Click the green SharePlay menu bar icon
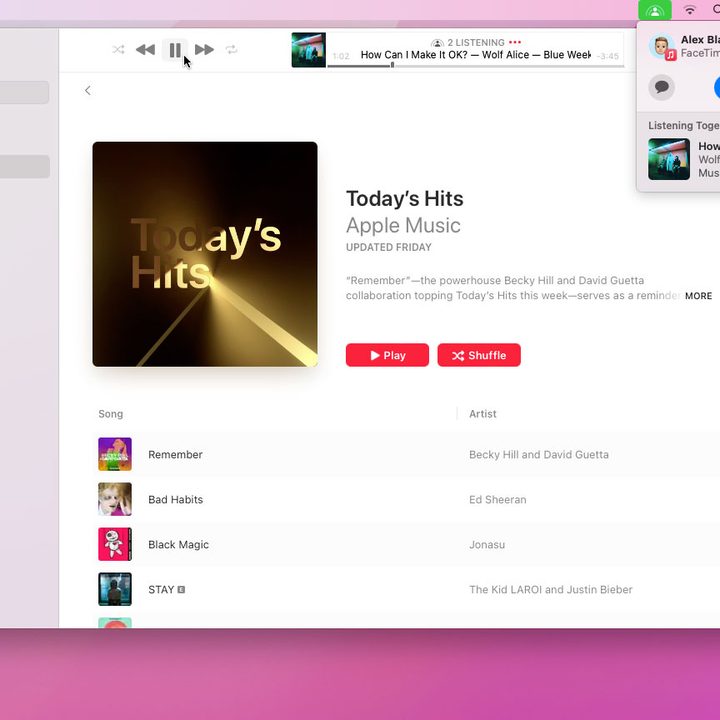720x720 pixels. [x=655, y=10]
